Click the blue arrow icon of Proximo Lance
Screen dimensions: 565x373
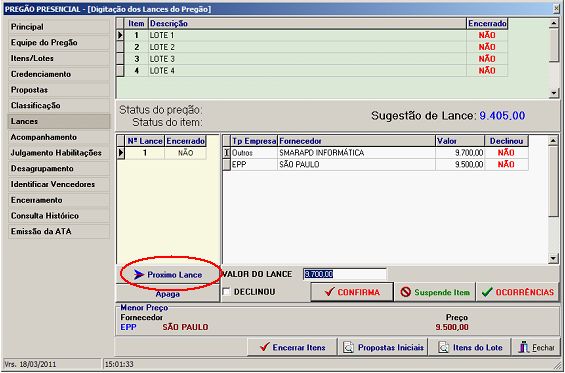click(138, 275)
